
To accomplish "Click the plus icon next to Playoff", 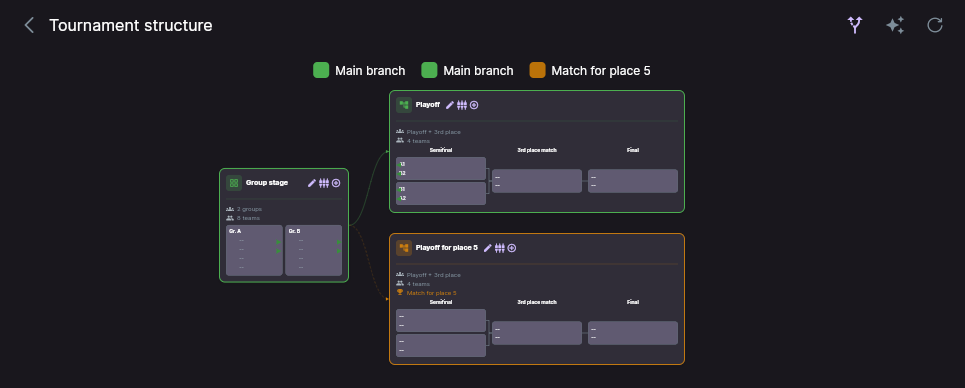I will (x=474, y=105).
